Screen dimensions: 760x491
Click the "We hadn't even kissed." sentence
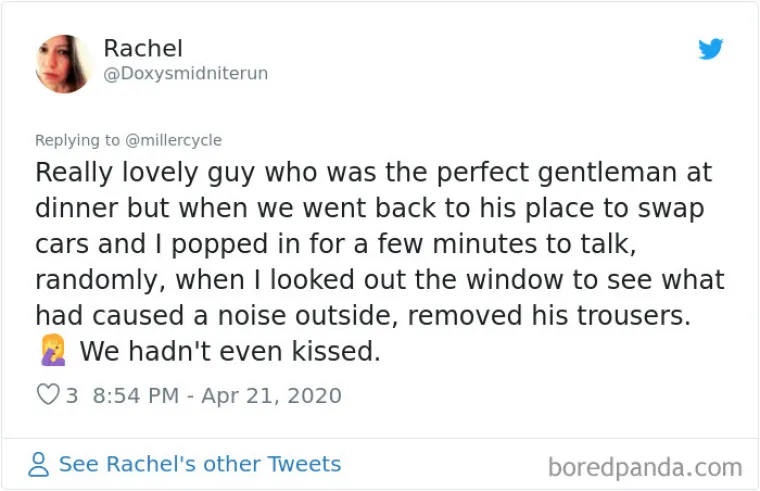pos(230,352)
